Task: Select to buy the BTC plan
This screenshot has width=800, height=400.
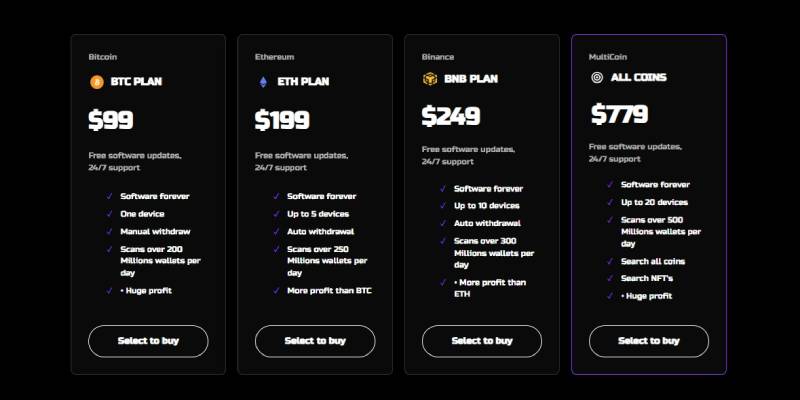Action: click(148, 341)
